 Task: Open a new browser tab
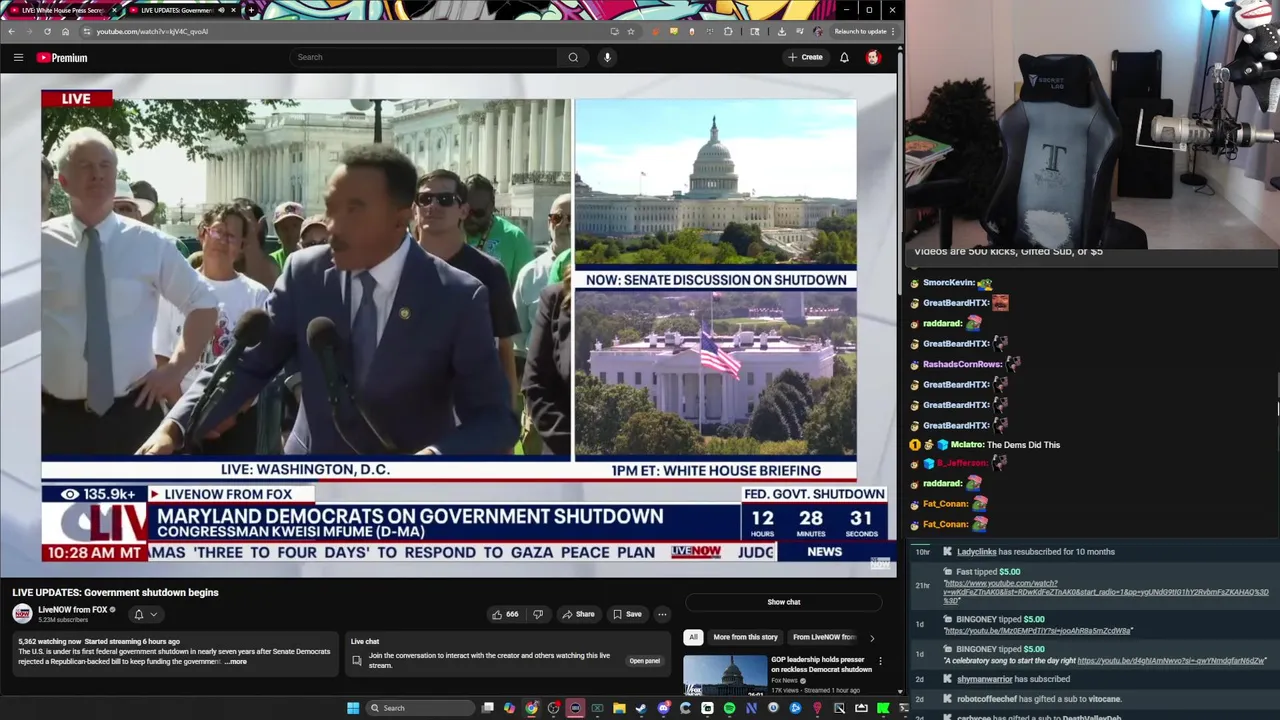coord(250,10)
